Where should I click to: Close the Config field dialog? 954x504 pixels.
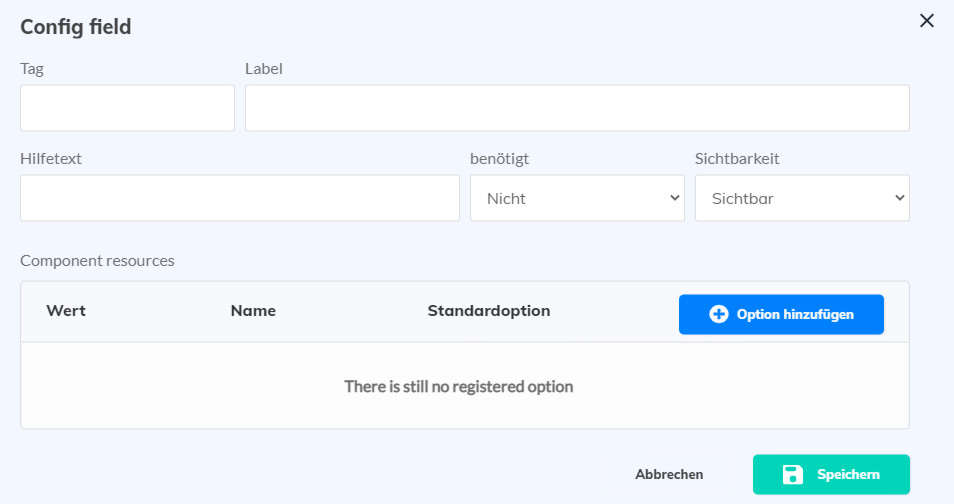click(927, 21)
